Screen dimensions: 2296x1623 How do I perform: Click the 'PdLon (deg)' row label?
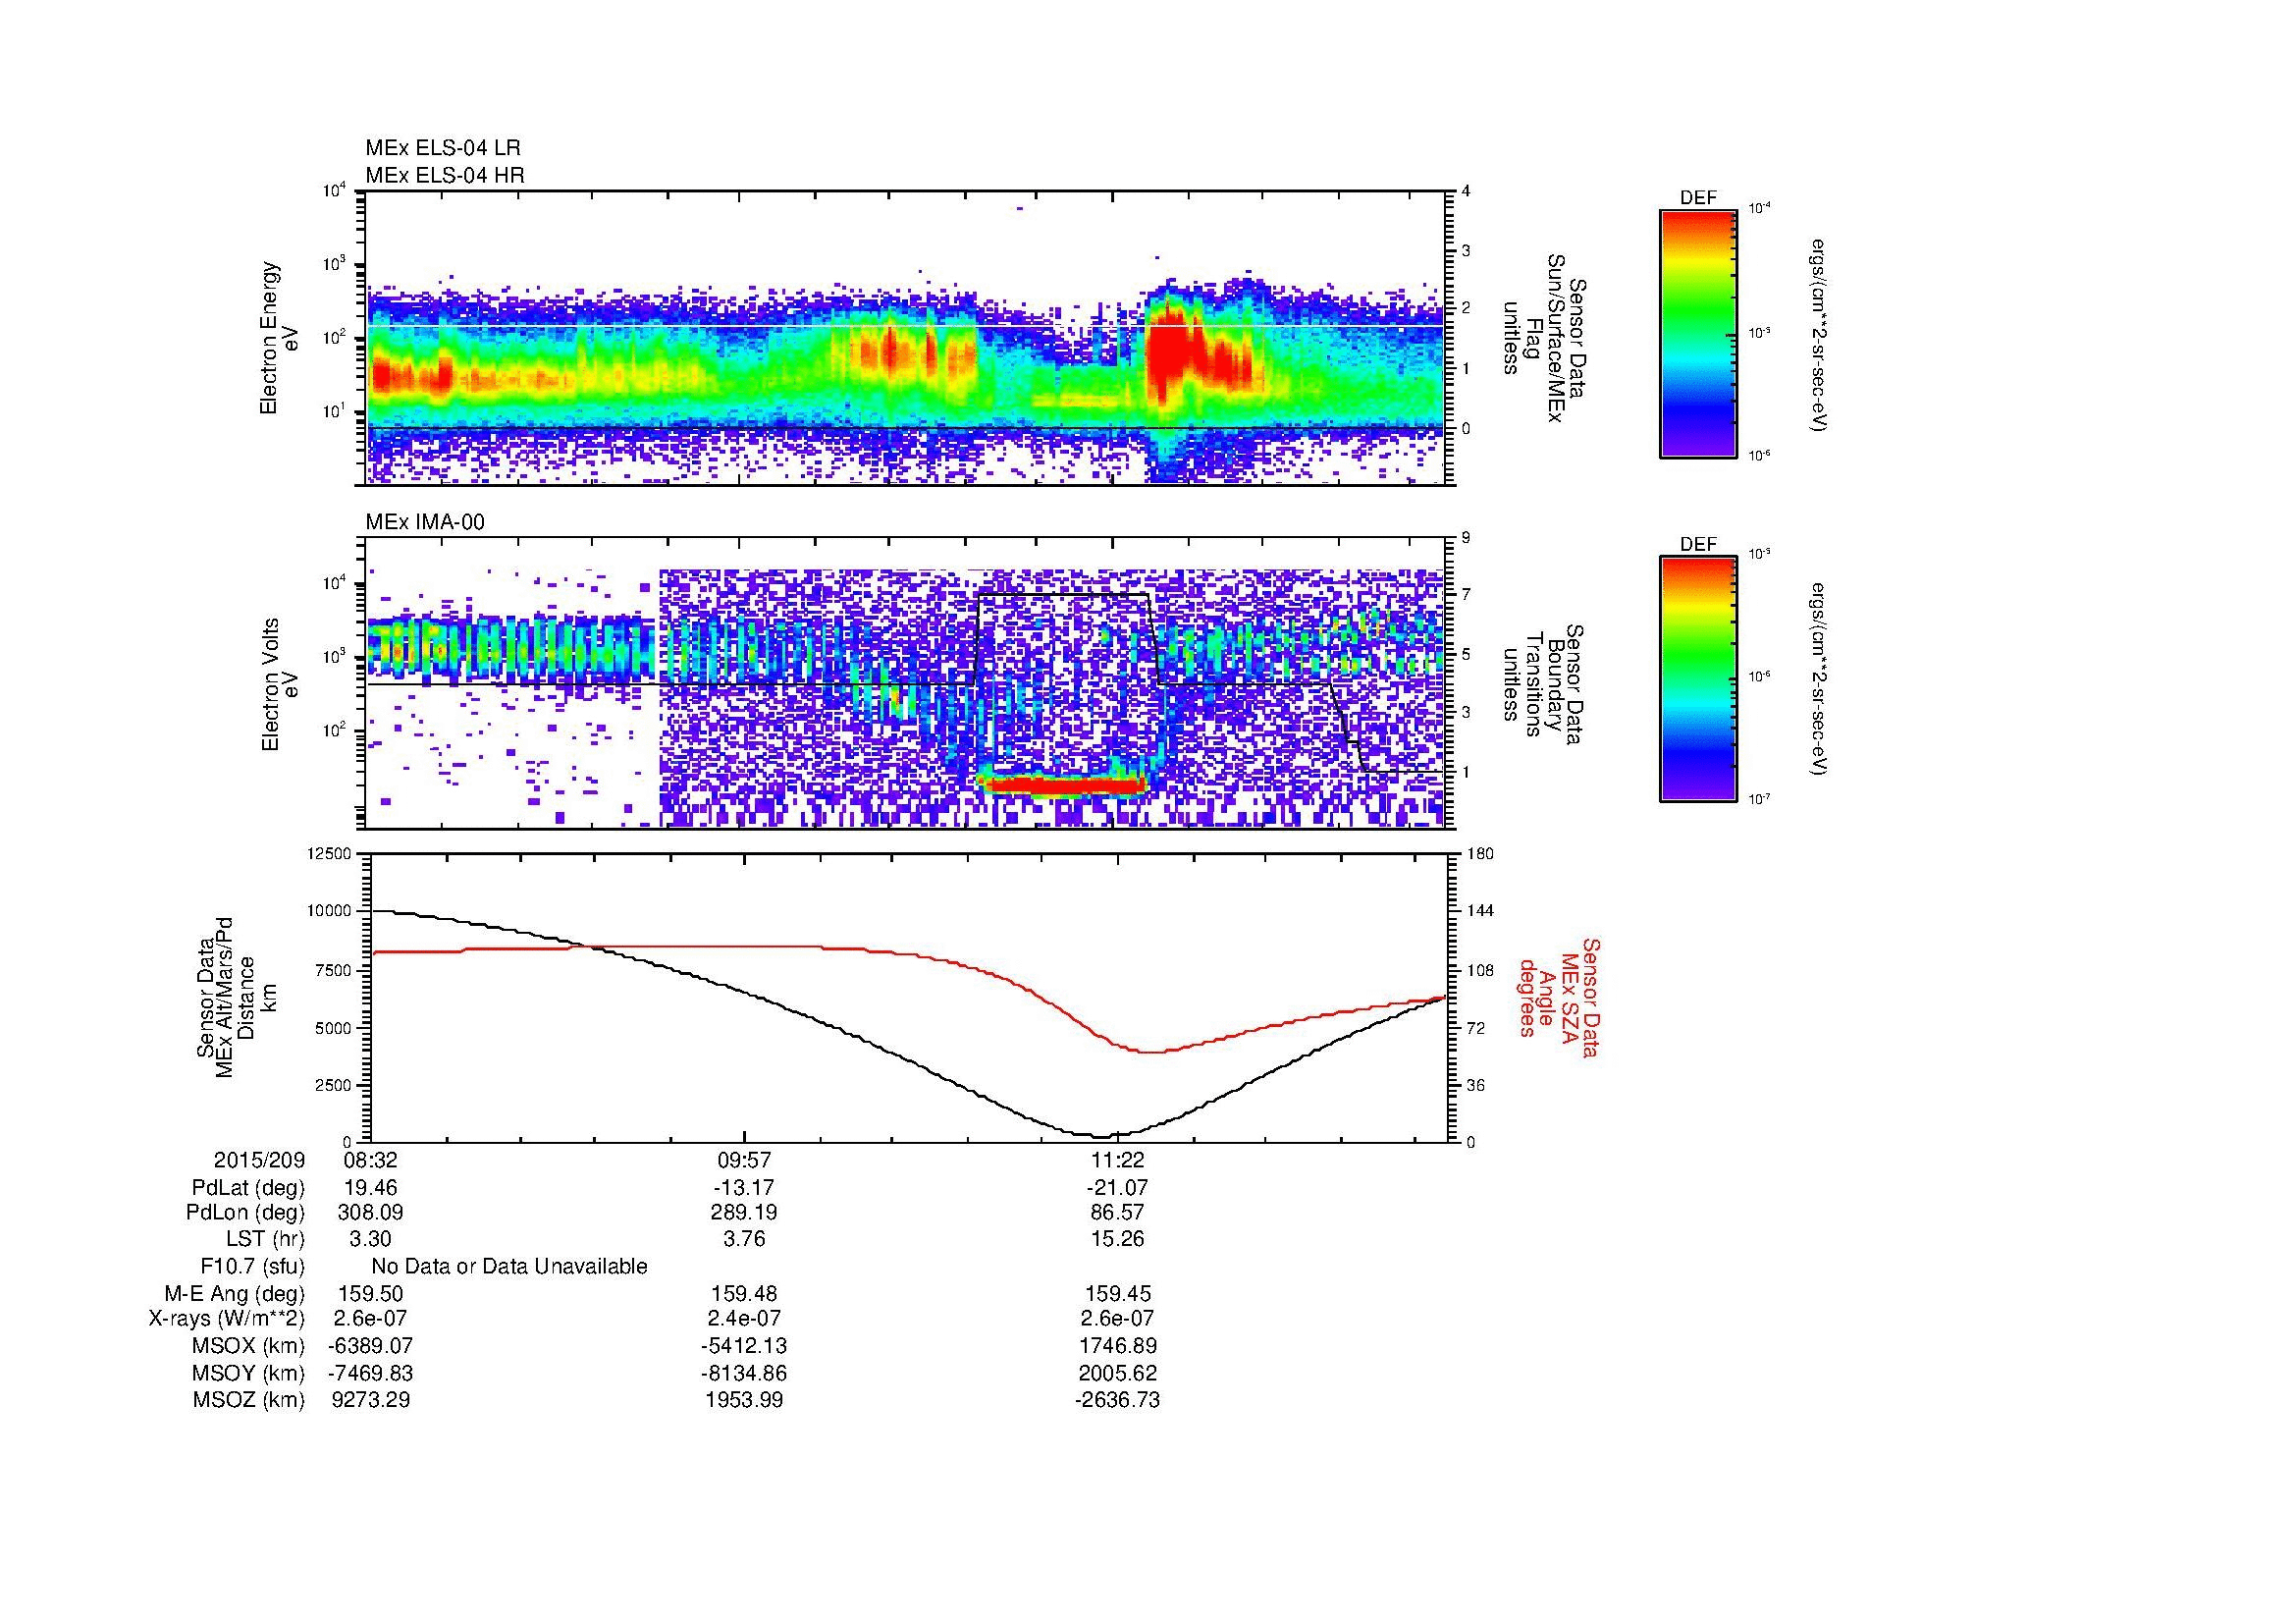click(x=245, y=1213)
